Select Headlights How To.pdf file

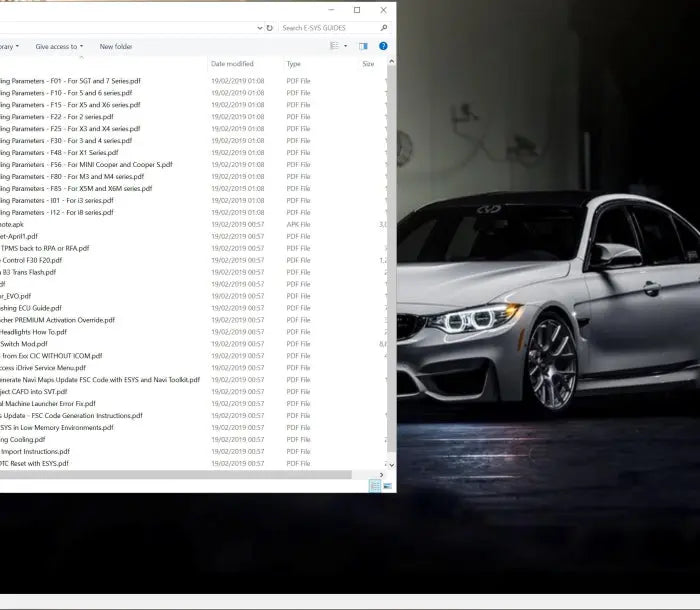tap(33, 332)
